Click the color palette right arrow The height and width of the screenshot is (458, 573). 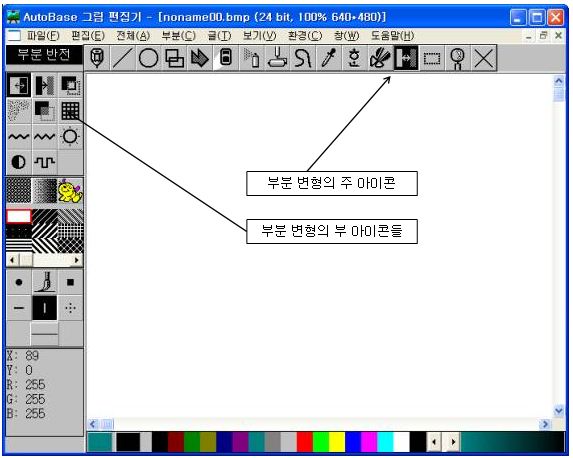click(453, 442)
